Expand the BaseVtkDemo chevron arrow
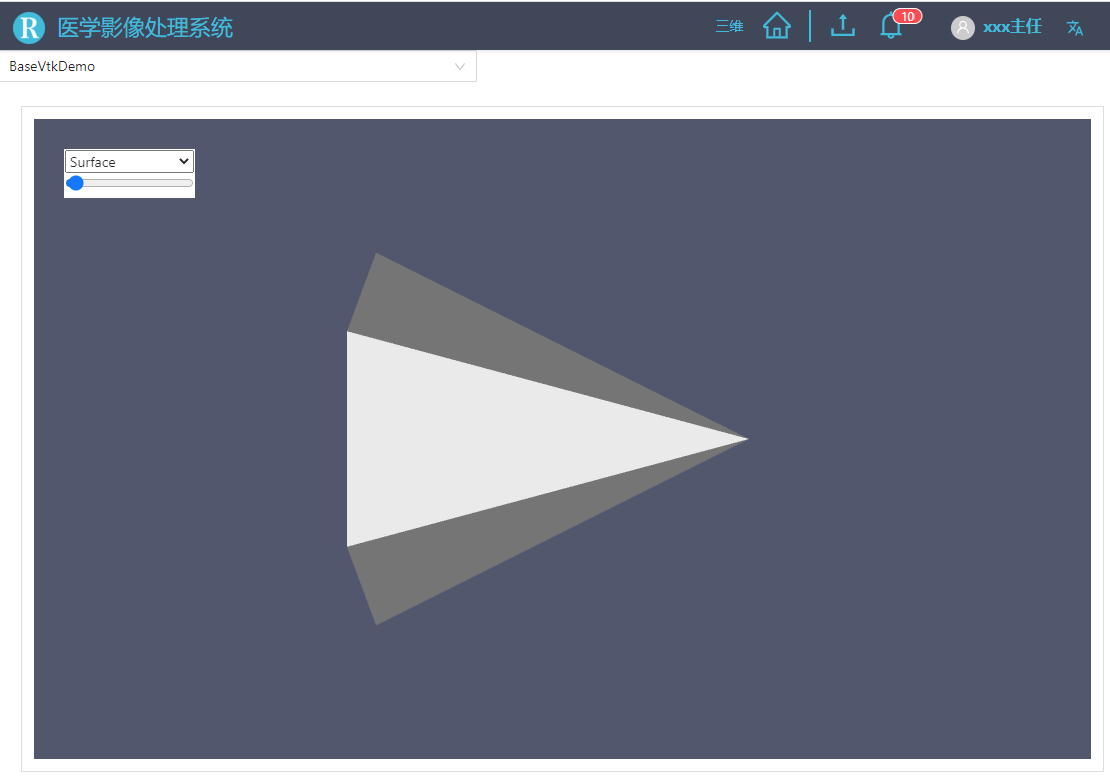 coord(459,67)
